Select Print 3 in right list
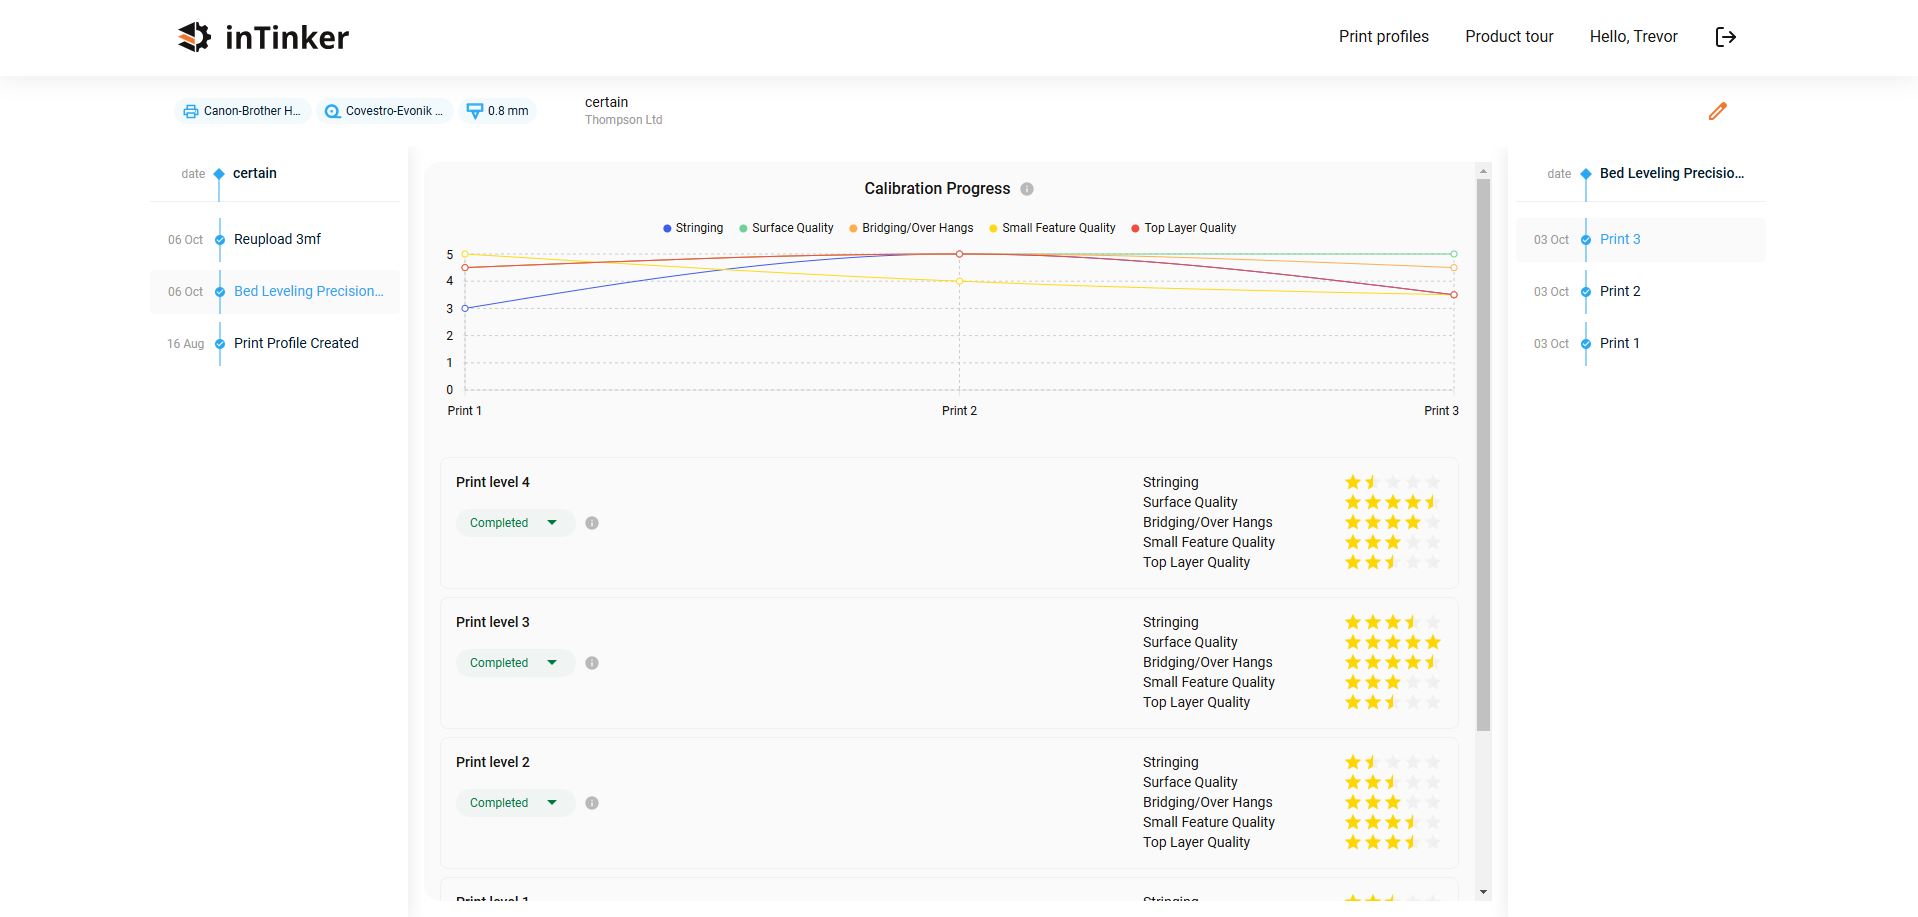This screenshot has width=1918, height=917. click(1641, 240)
